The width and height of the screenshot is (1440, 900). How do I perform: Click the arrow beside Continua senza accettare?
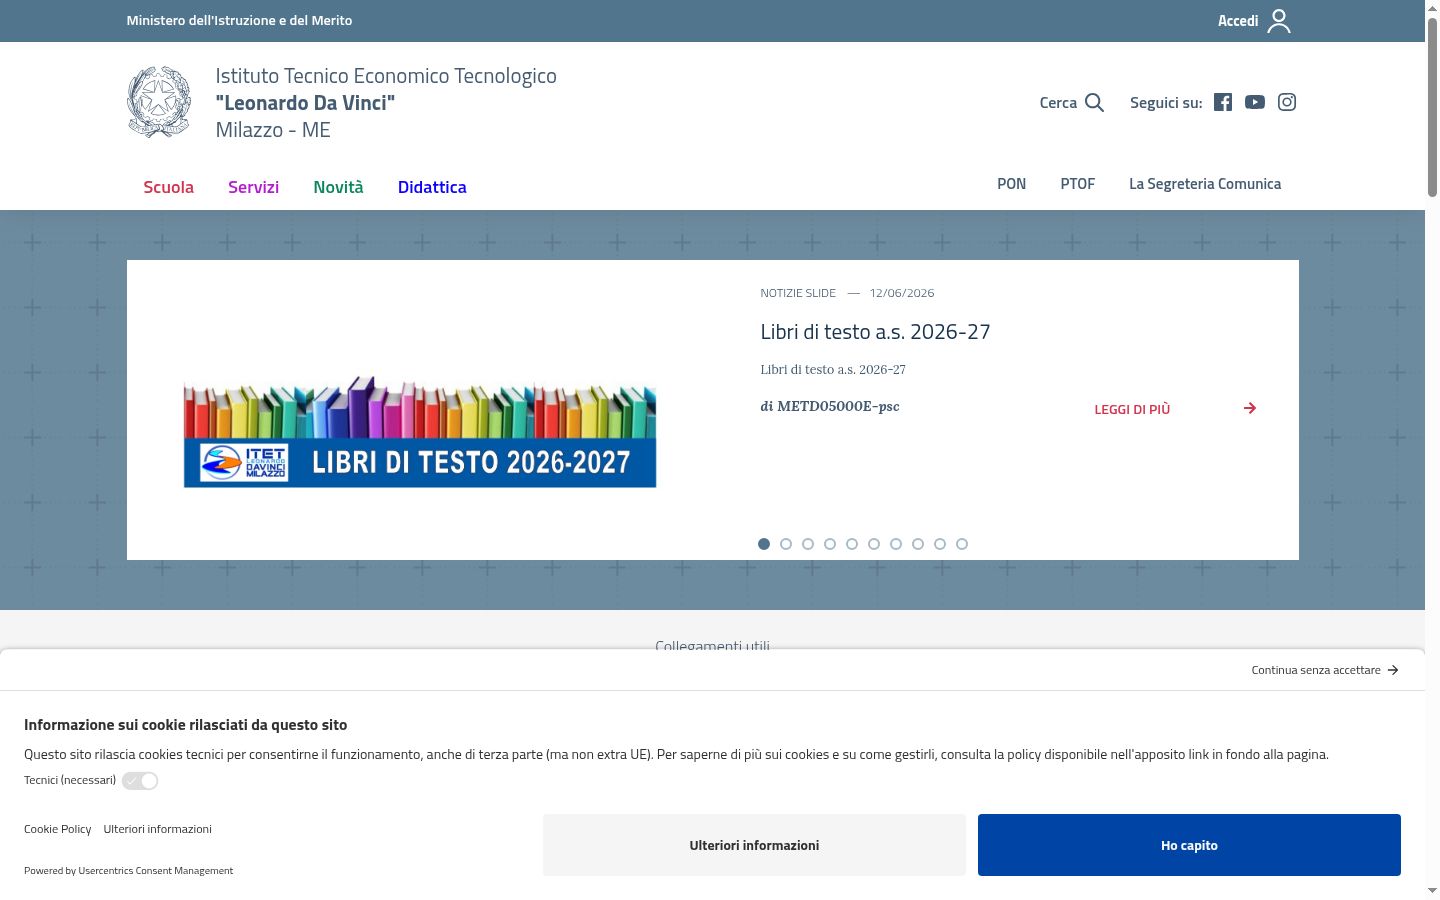point(1393,670)
